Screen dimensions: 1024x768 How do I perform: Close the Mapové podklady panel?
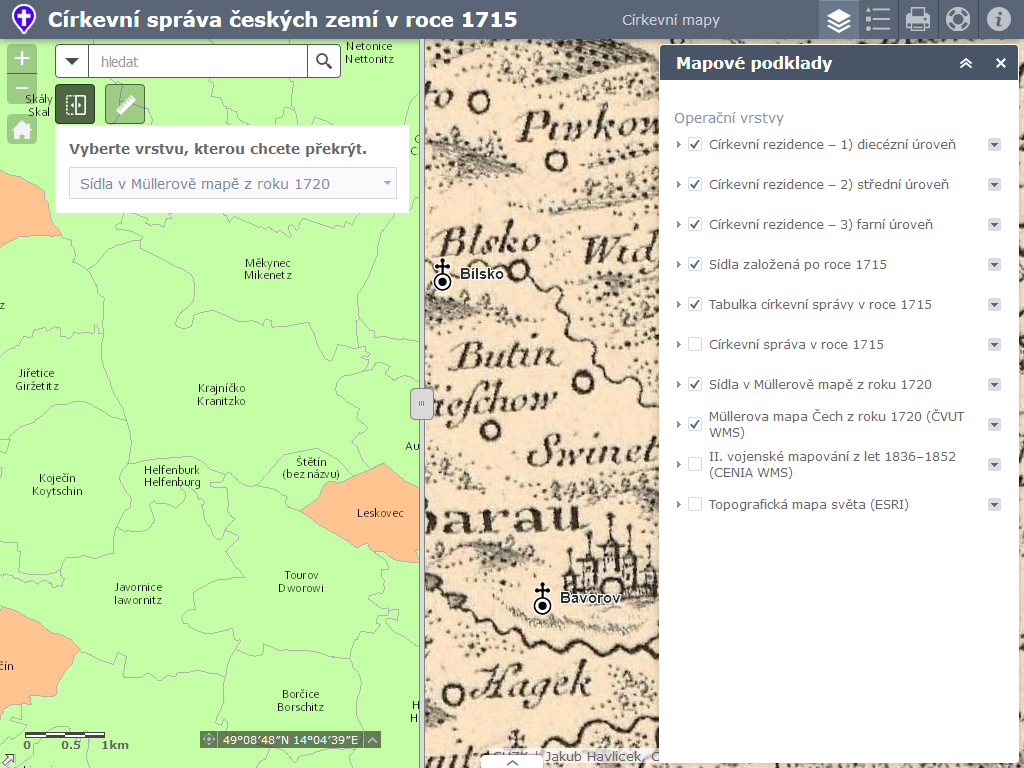(x=1000, y=63)
